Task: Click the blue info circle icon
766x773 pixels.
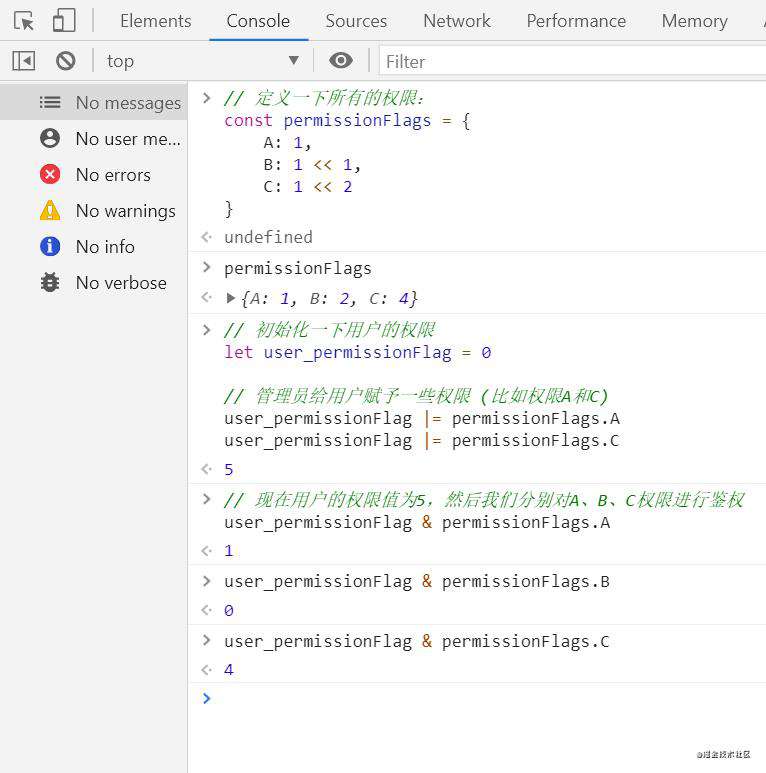Action: 50,246
